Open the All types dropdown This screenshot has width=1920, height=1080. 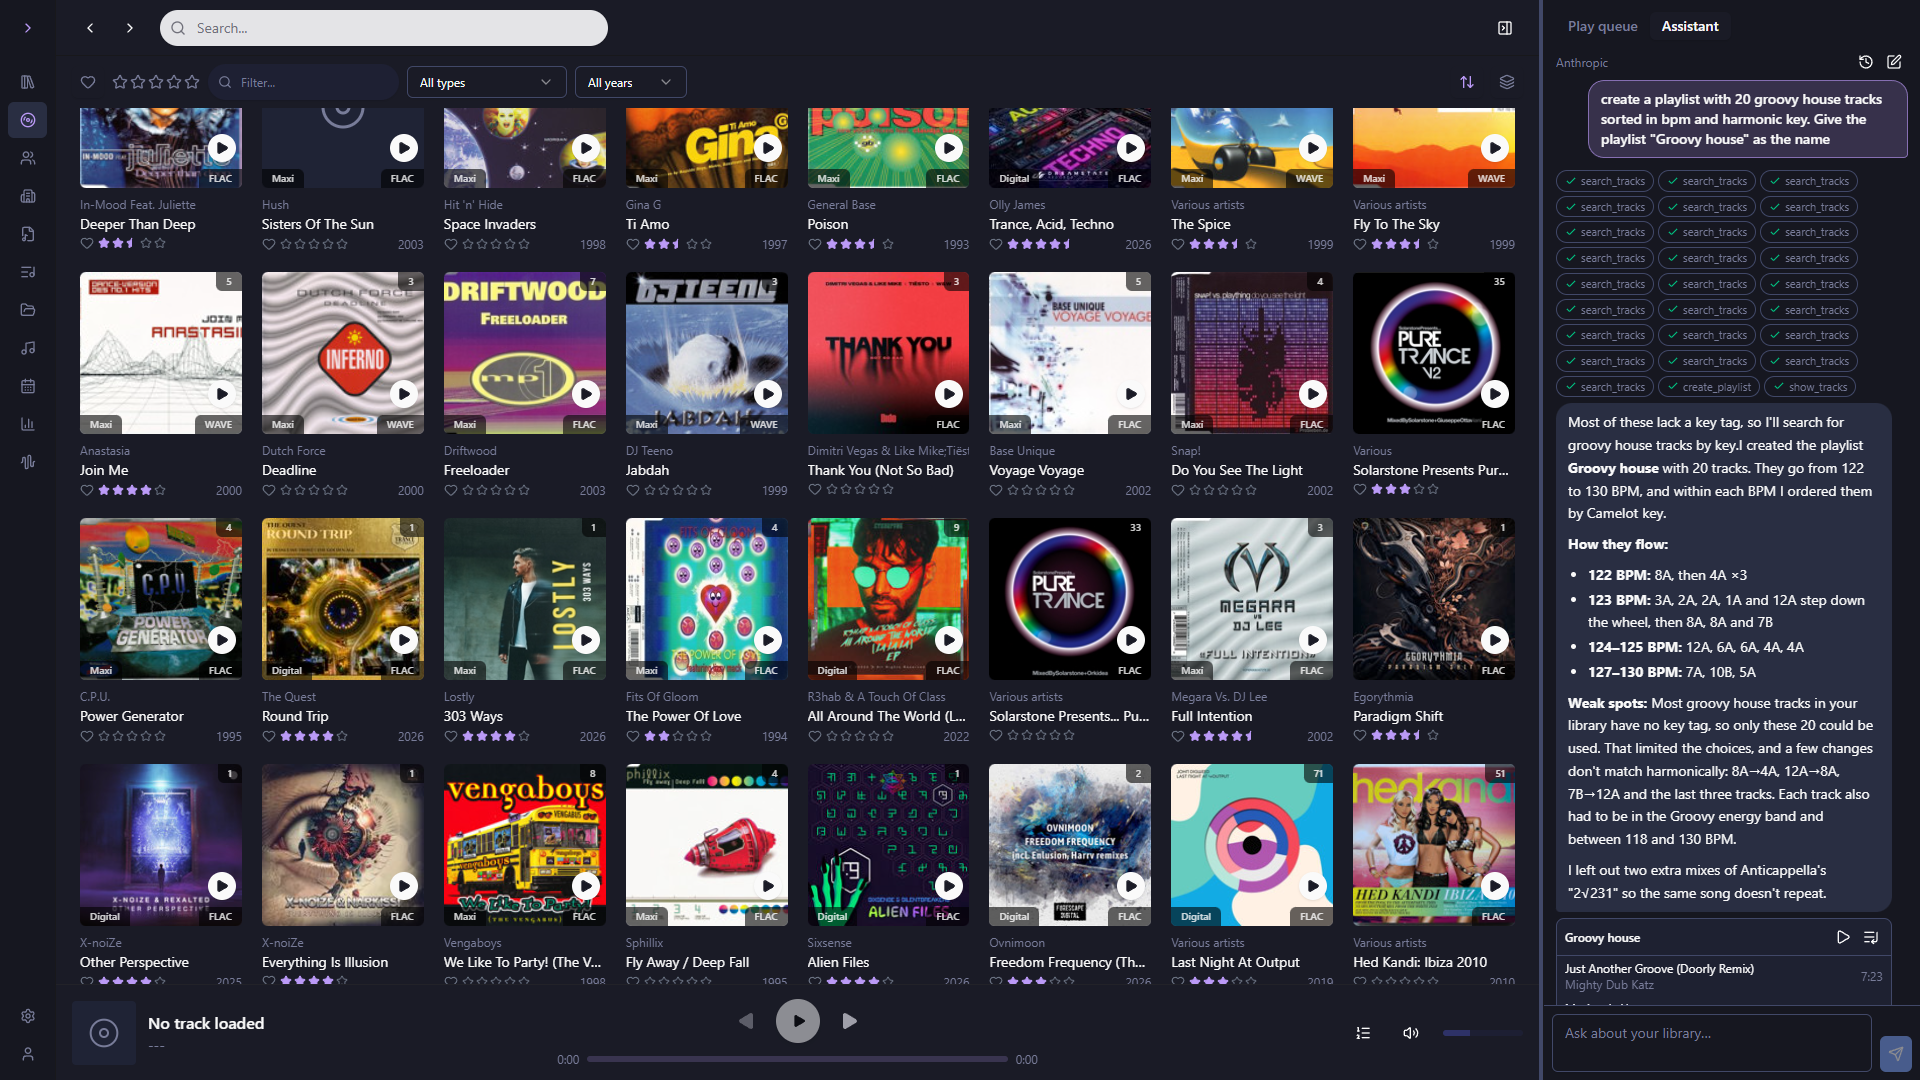point(486,82)
